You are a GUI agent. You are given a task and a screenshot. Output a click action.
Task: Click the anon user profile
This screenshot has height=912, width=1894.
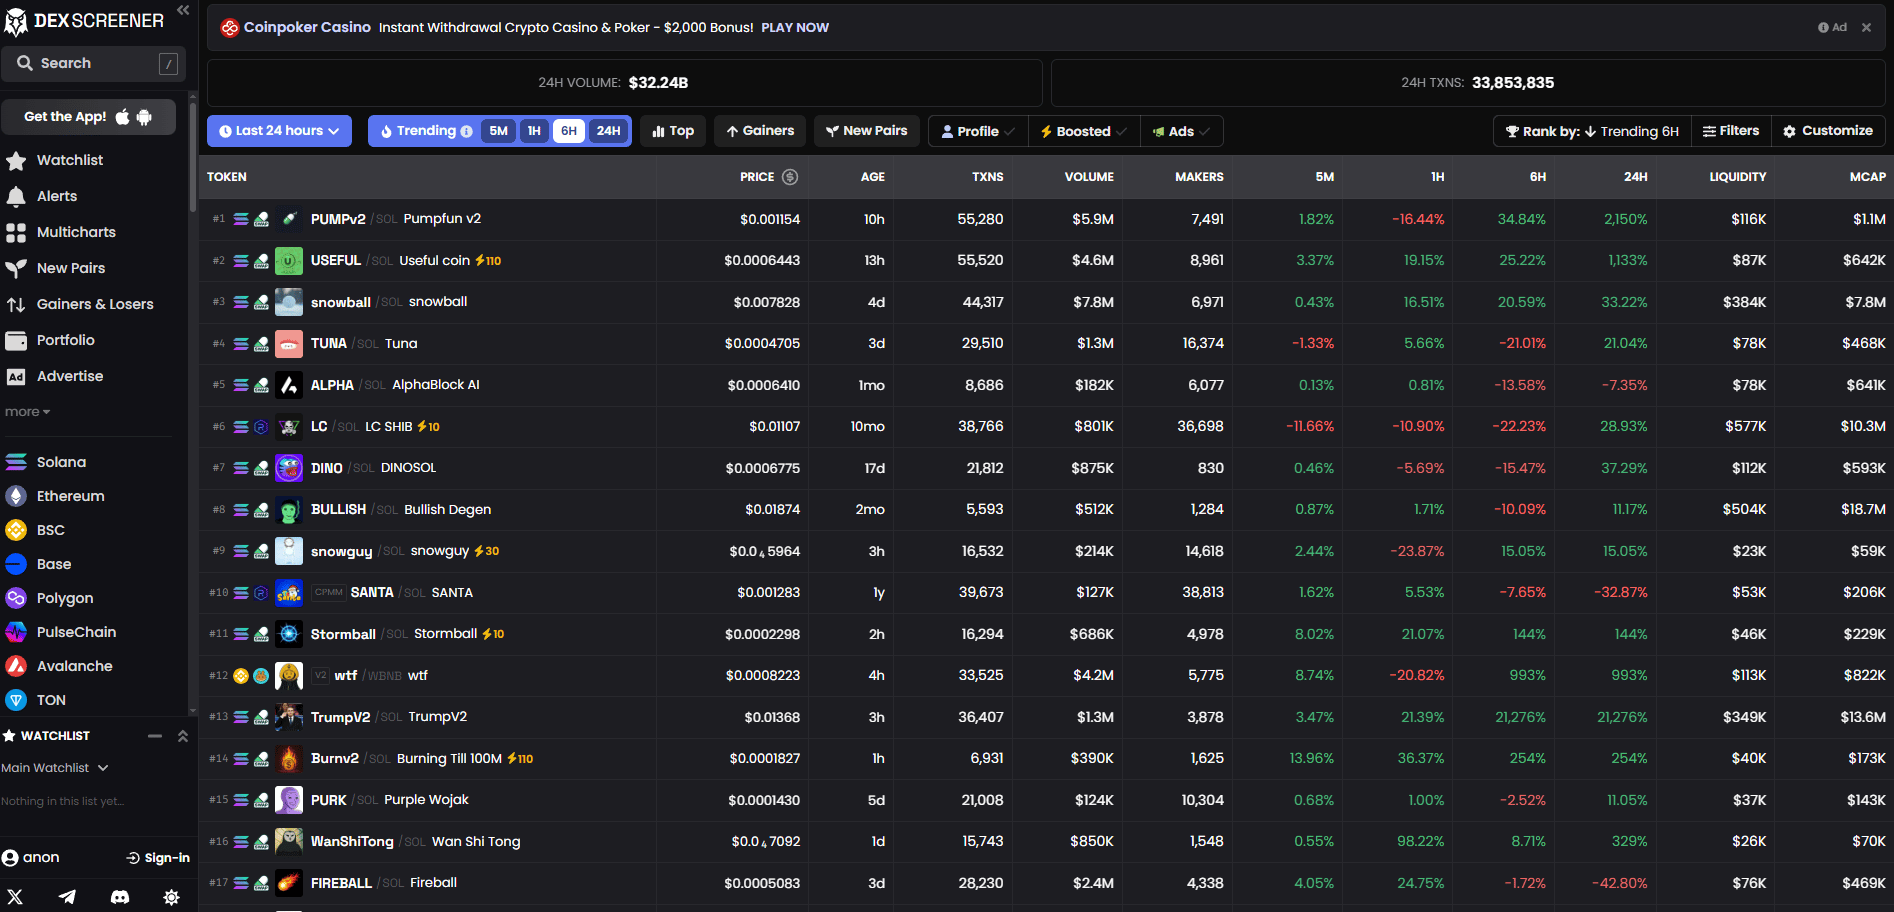pyautogui.click(x=31, y=858)
